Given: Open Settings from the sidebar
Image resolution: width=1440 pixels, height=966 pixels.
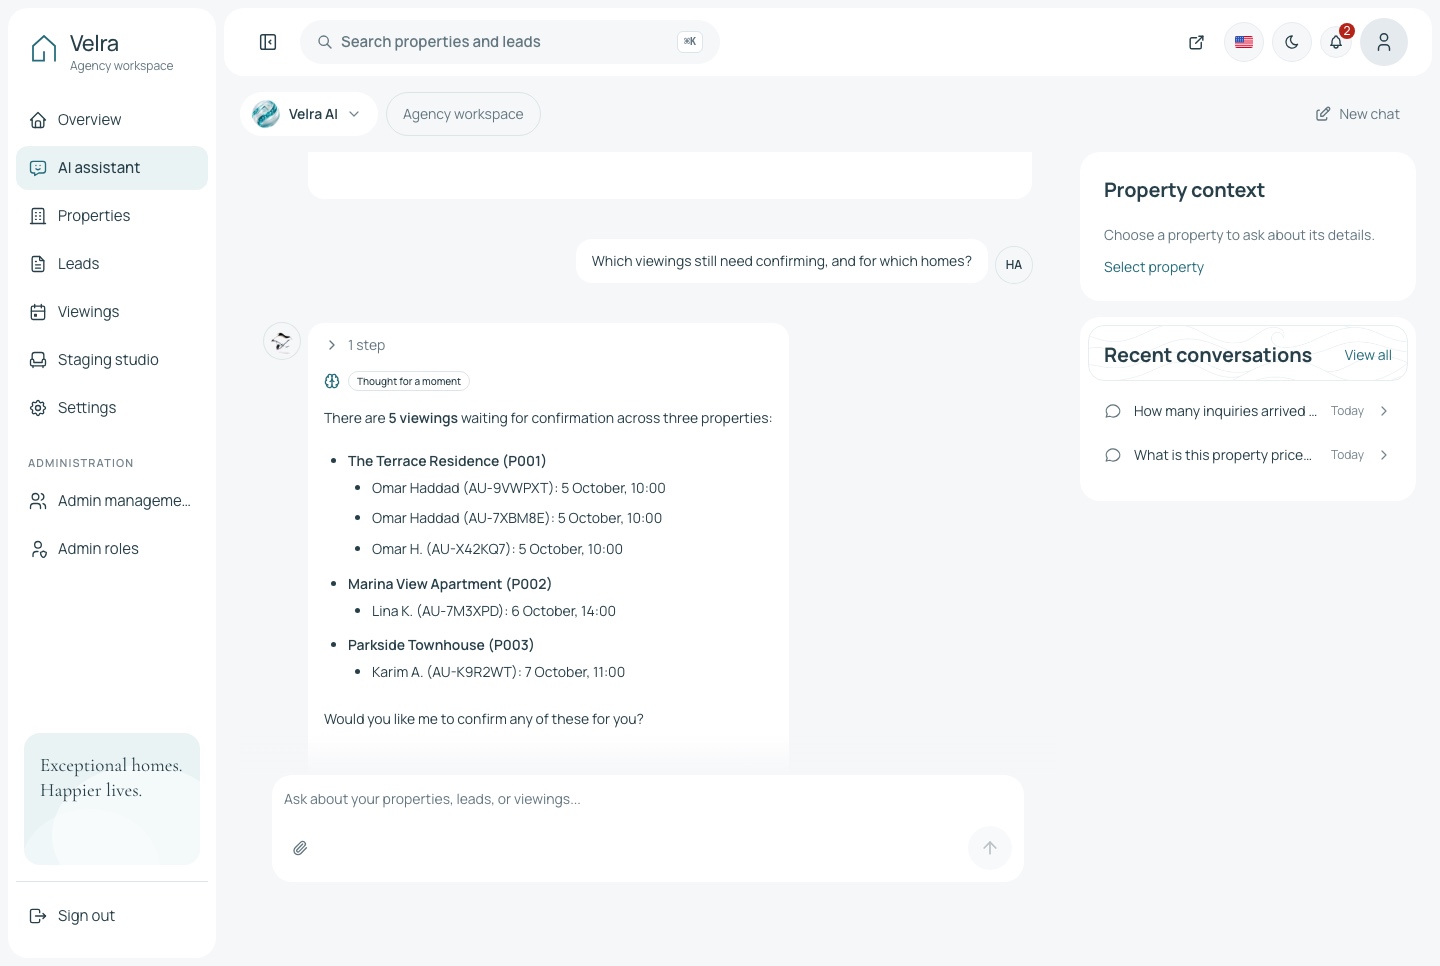Looking at the screenshot, I should [x=112, y=408].
